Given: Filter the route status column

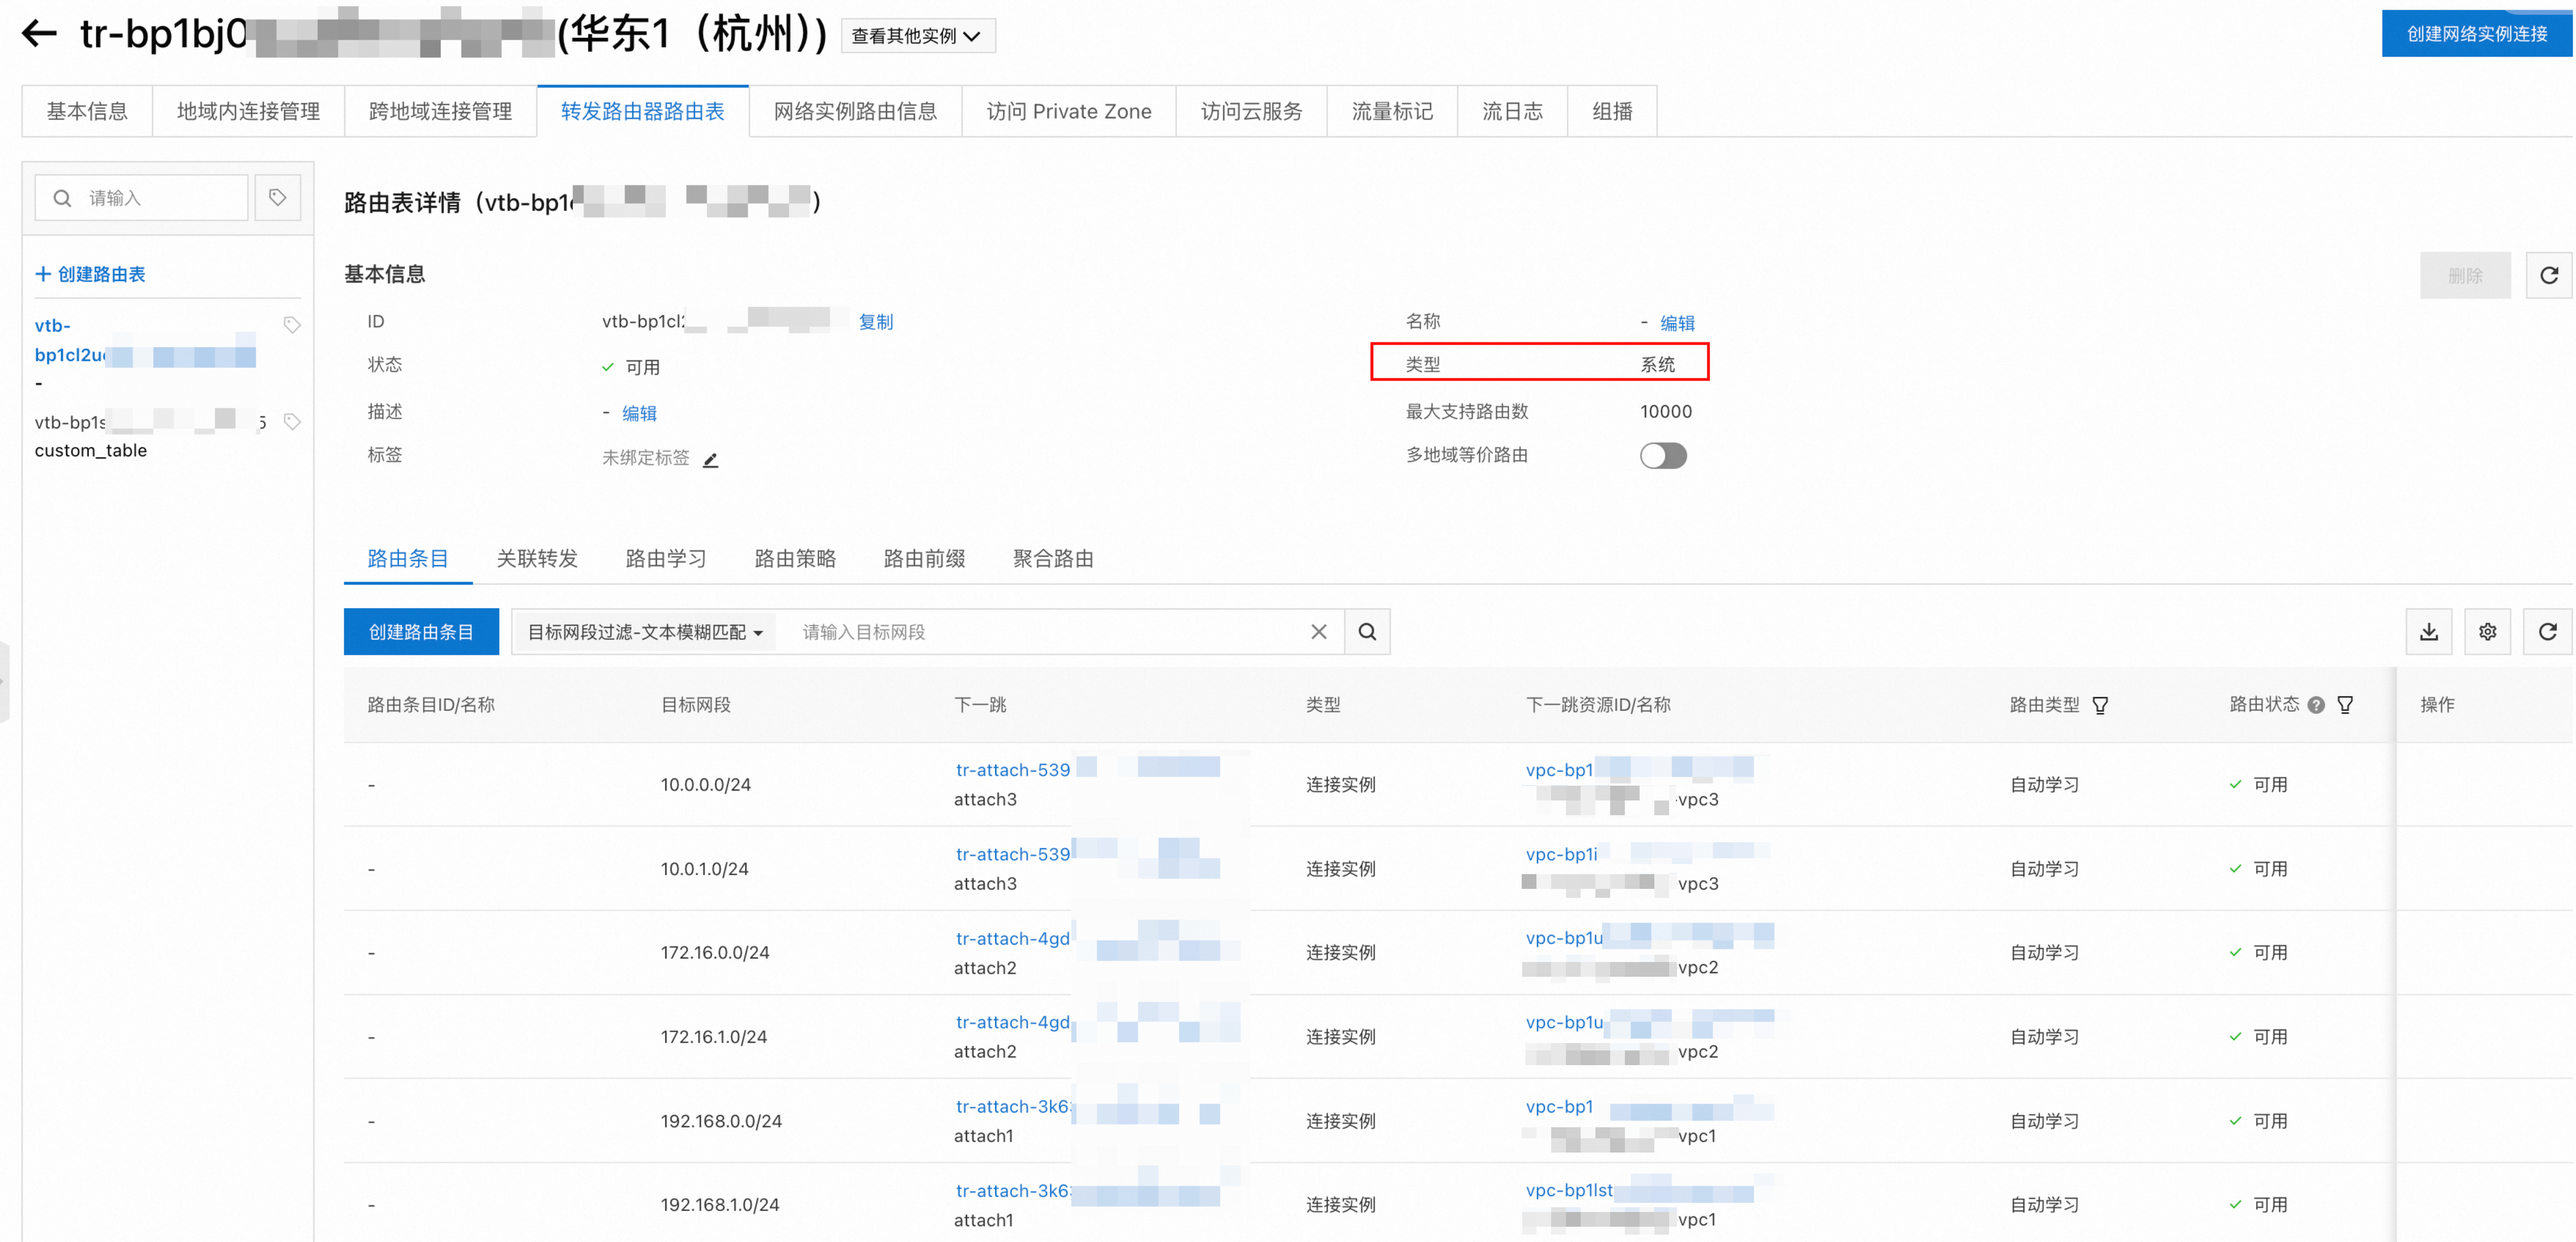Looking at the screenshot, I should coord(2345,706).
